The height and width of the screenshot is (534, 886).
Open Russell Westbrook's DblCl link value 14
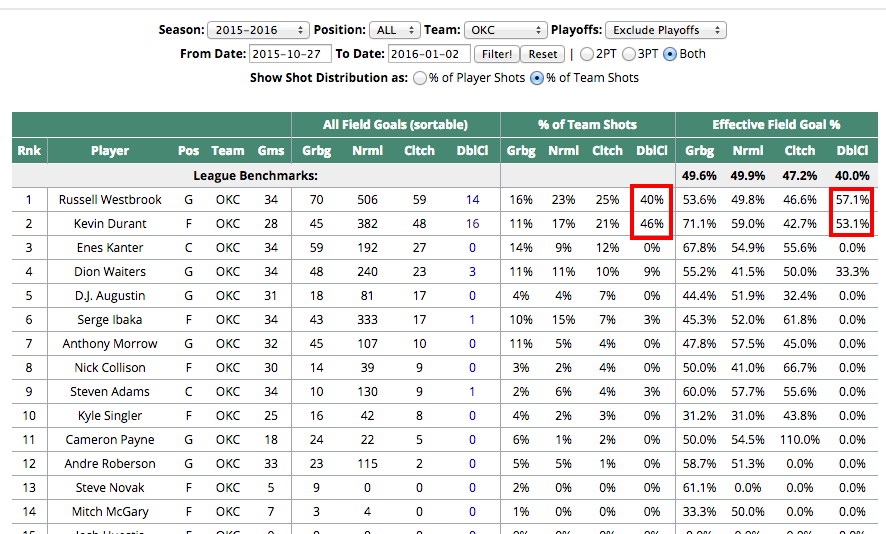click(472, 199)
